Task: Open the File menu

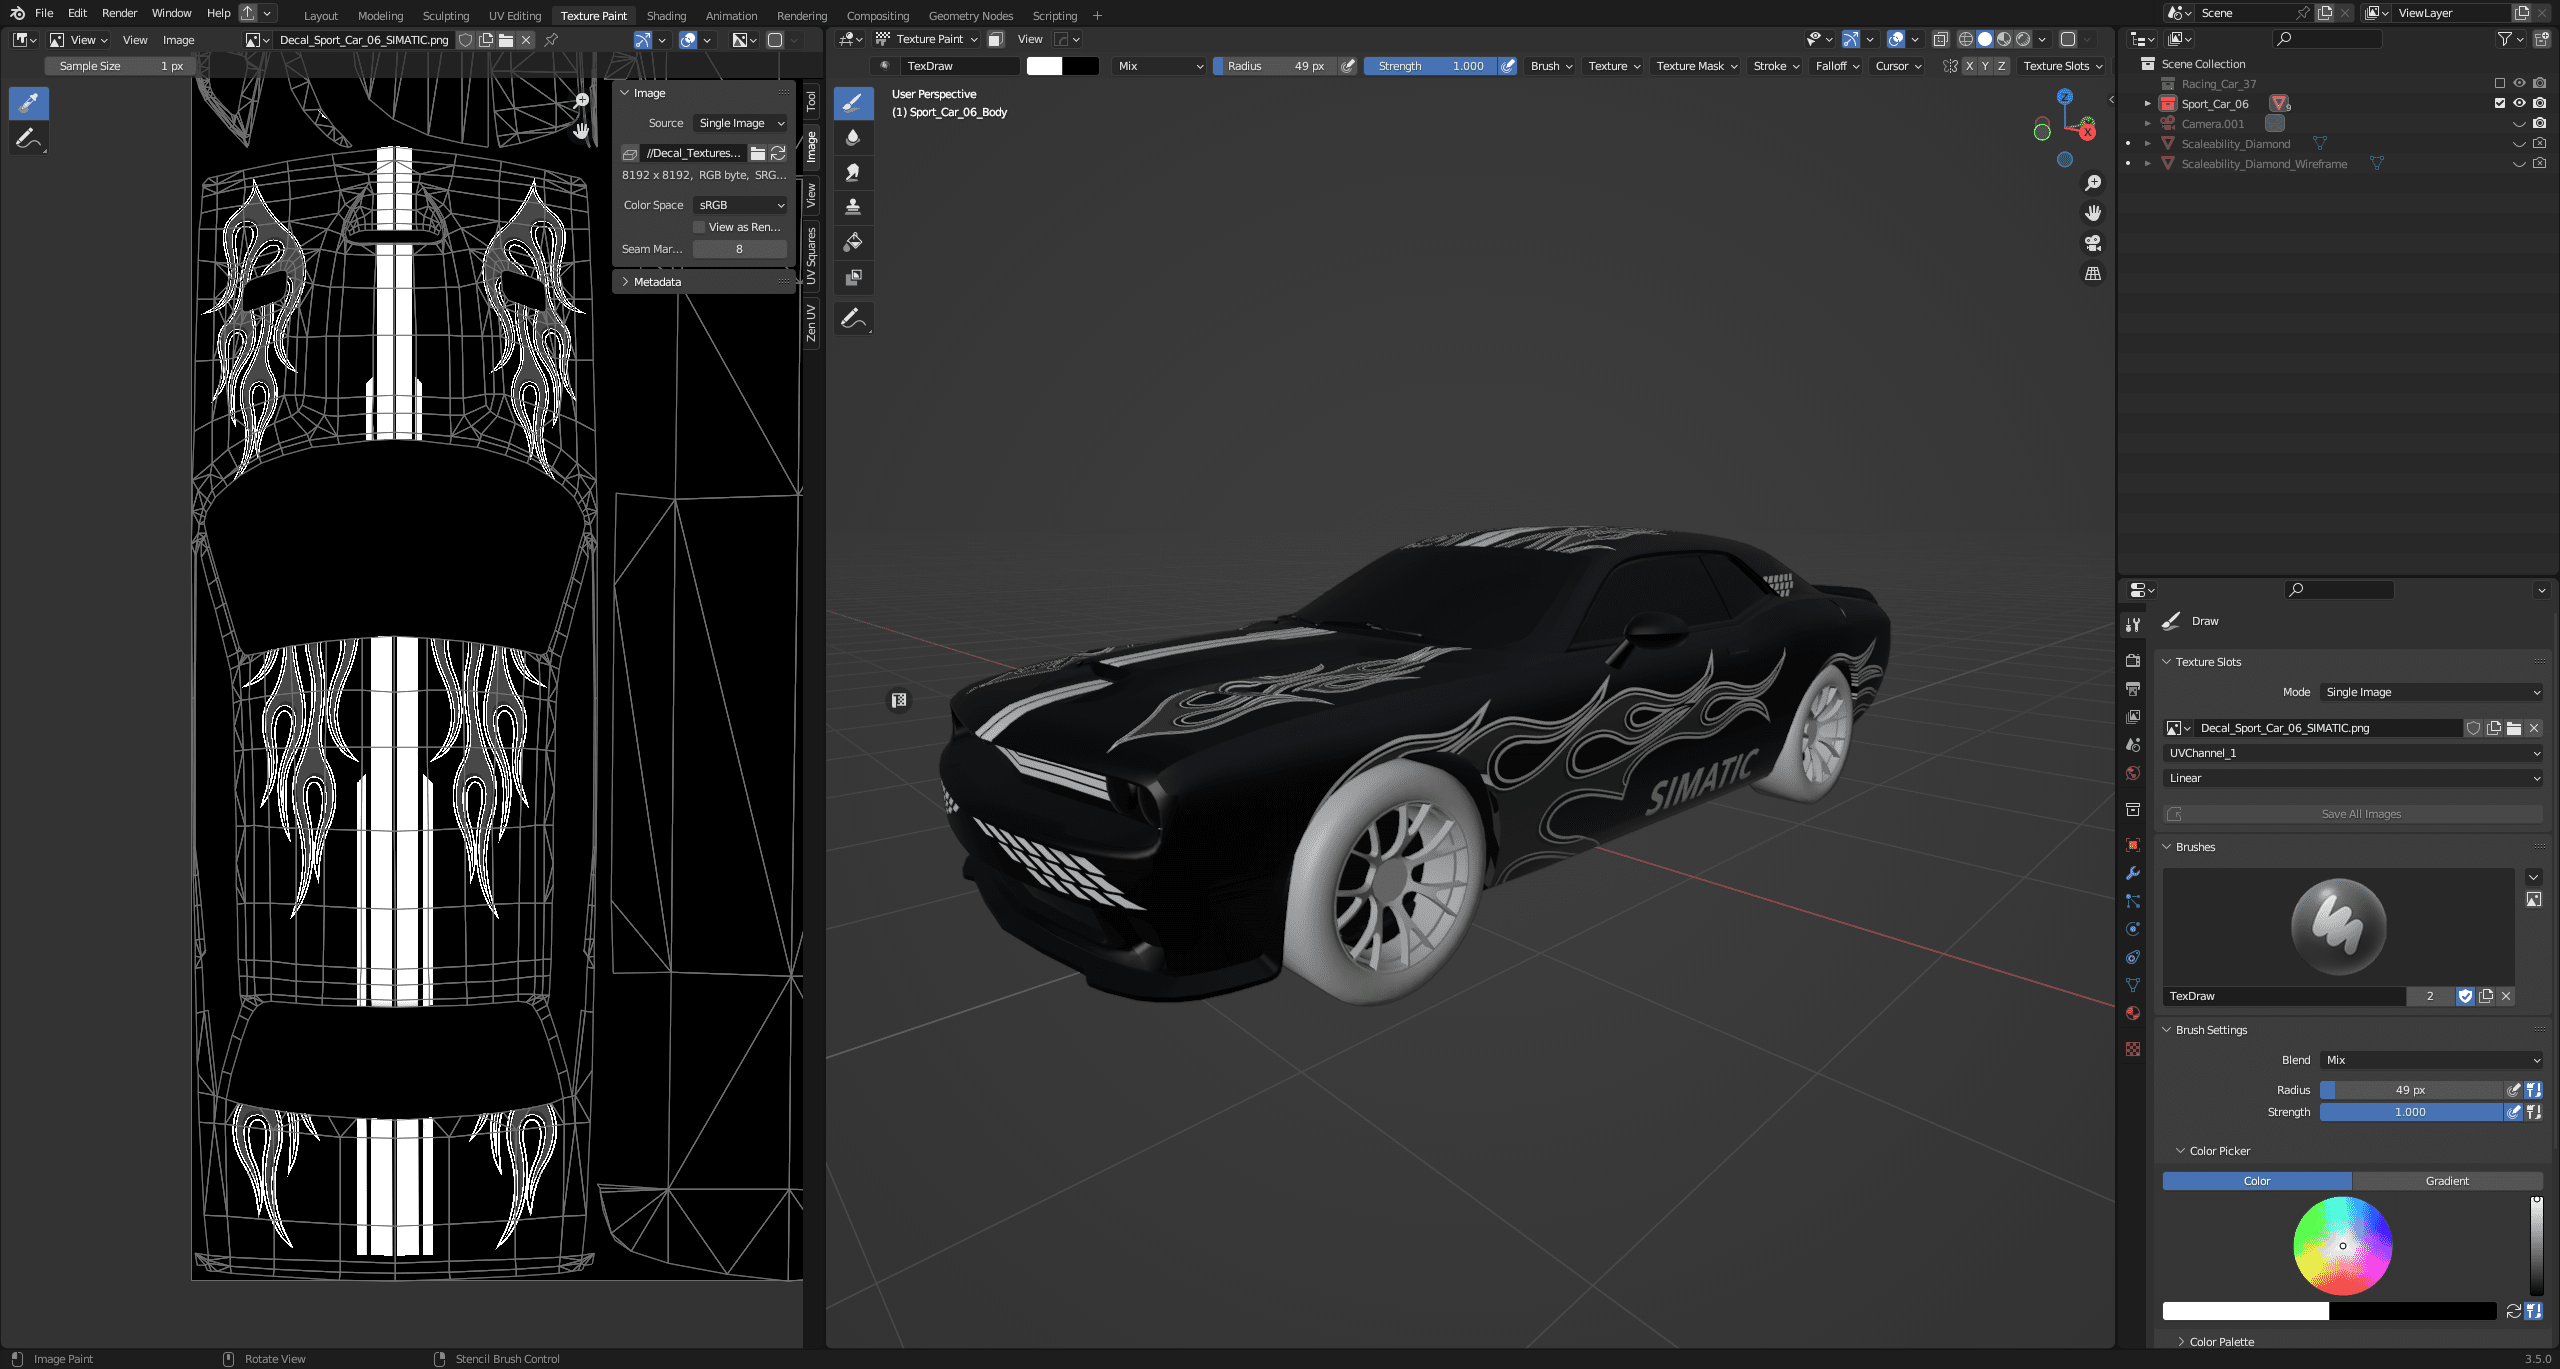Action: click(x=44, y=14)
